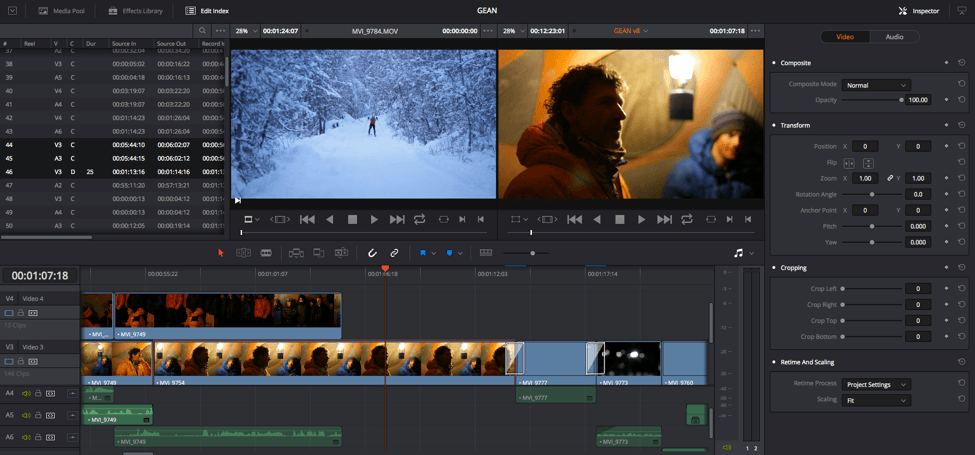This screenshot has height=455, width=975.
Task: Open the marker color dropdown arrow
Action: click(x=460, y=254)
